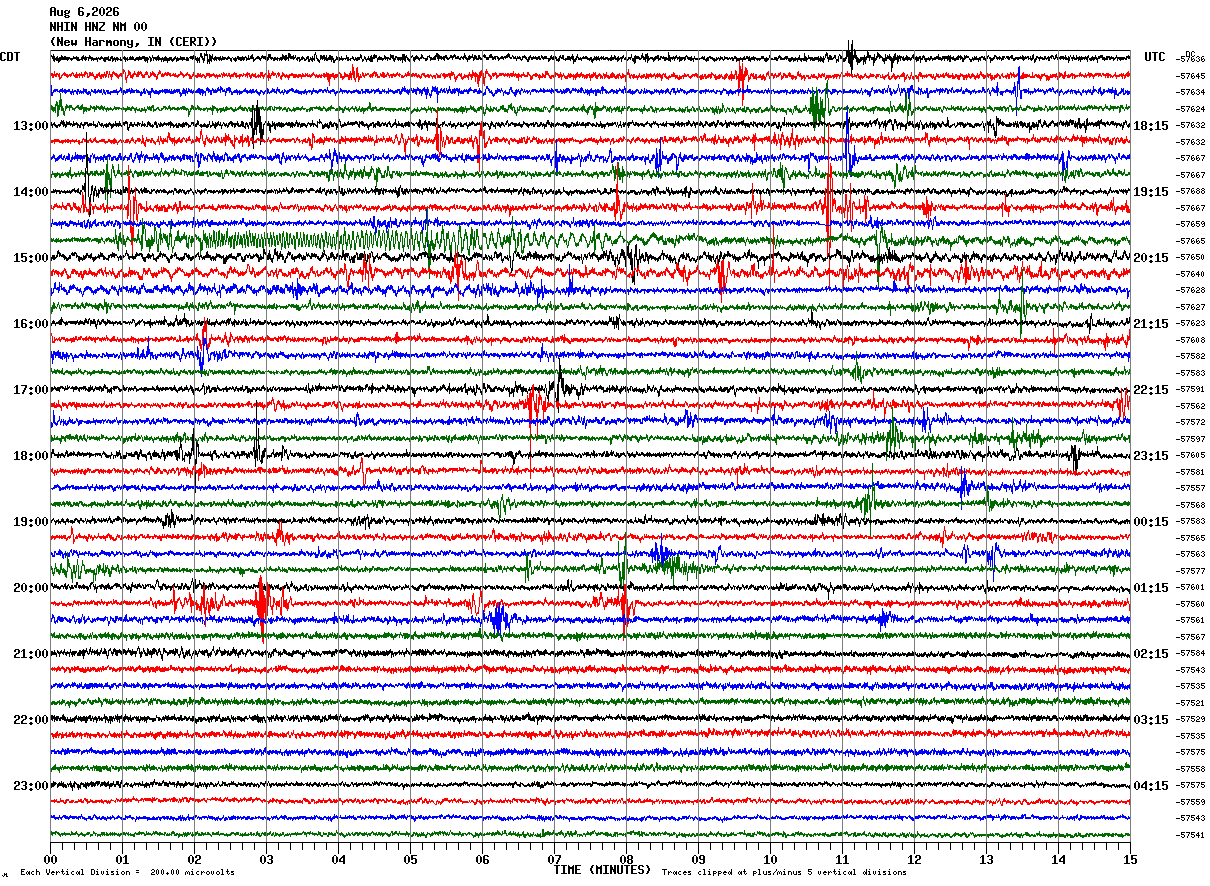Viewport: 1210px width, 886px height.
Task: Click the DC offset value -57597
Action: 1191,439
